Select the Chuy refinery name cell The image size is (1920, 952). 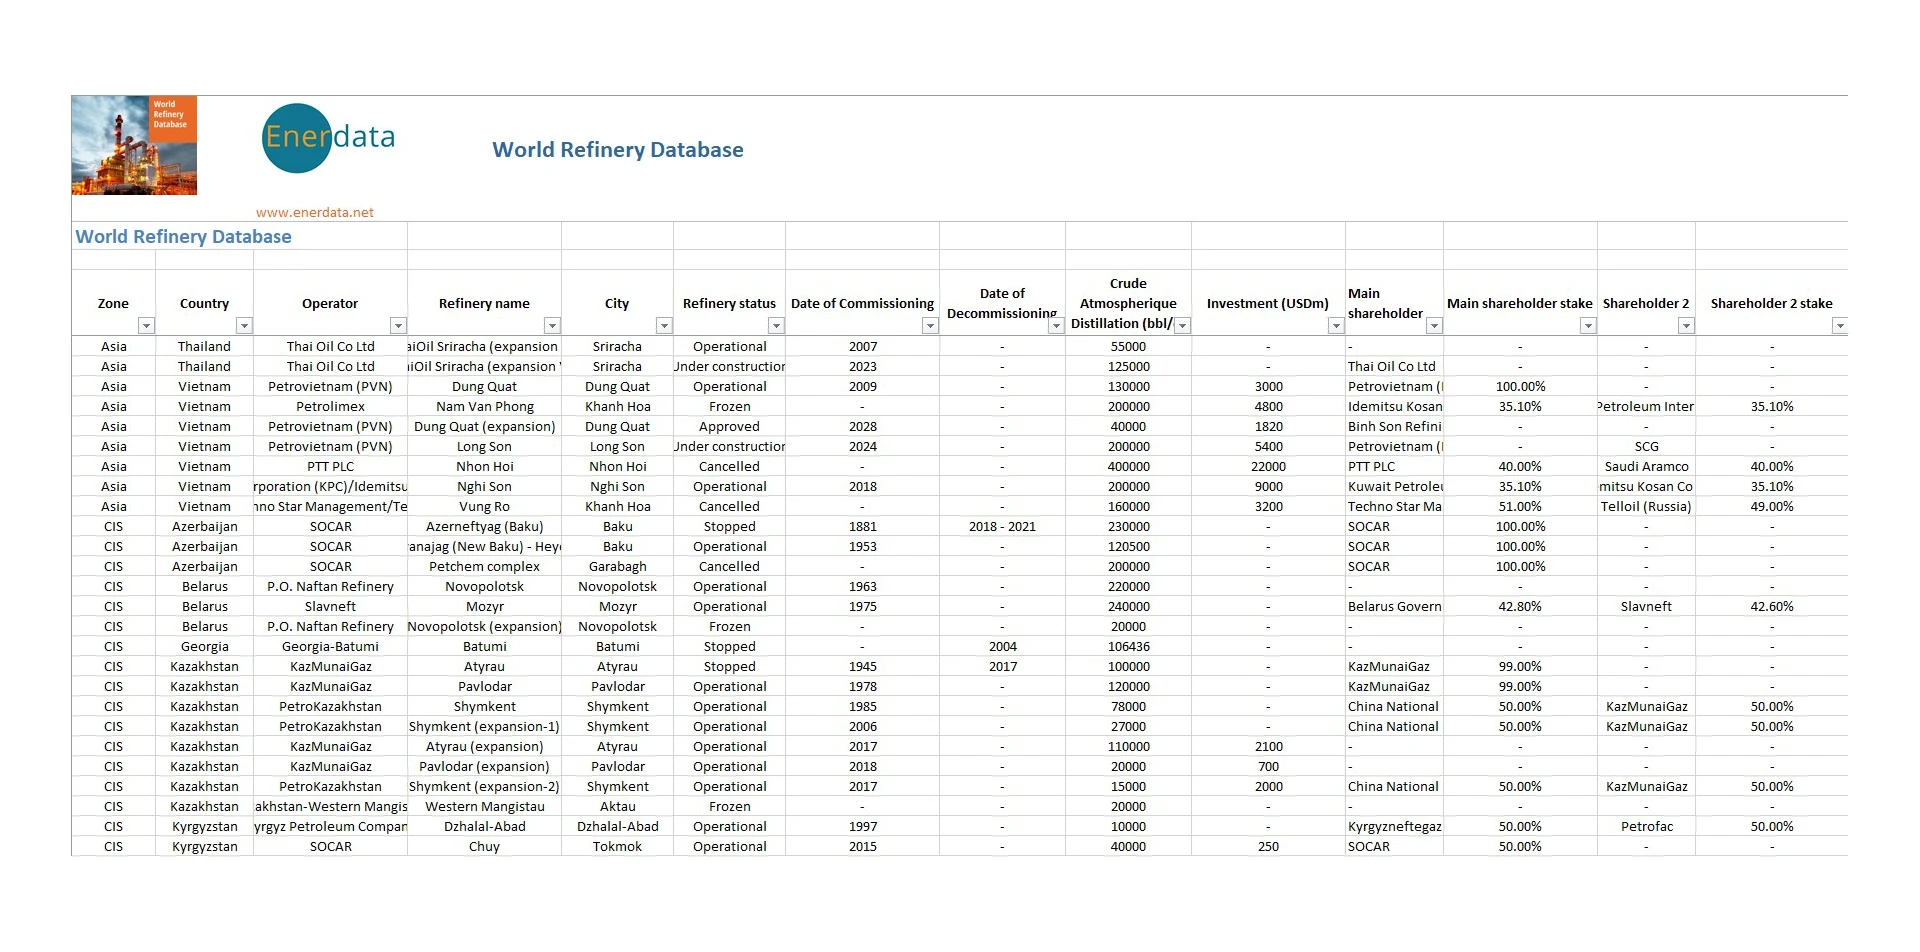click(x=484, y=846)
